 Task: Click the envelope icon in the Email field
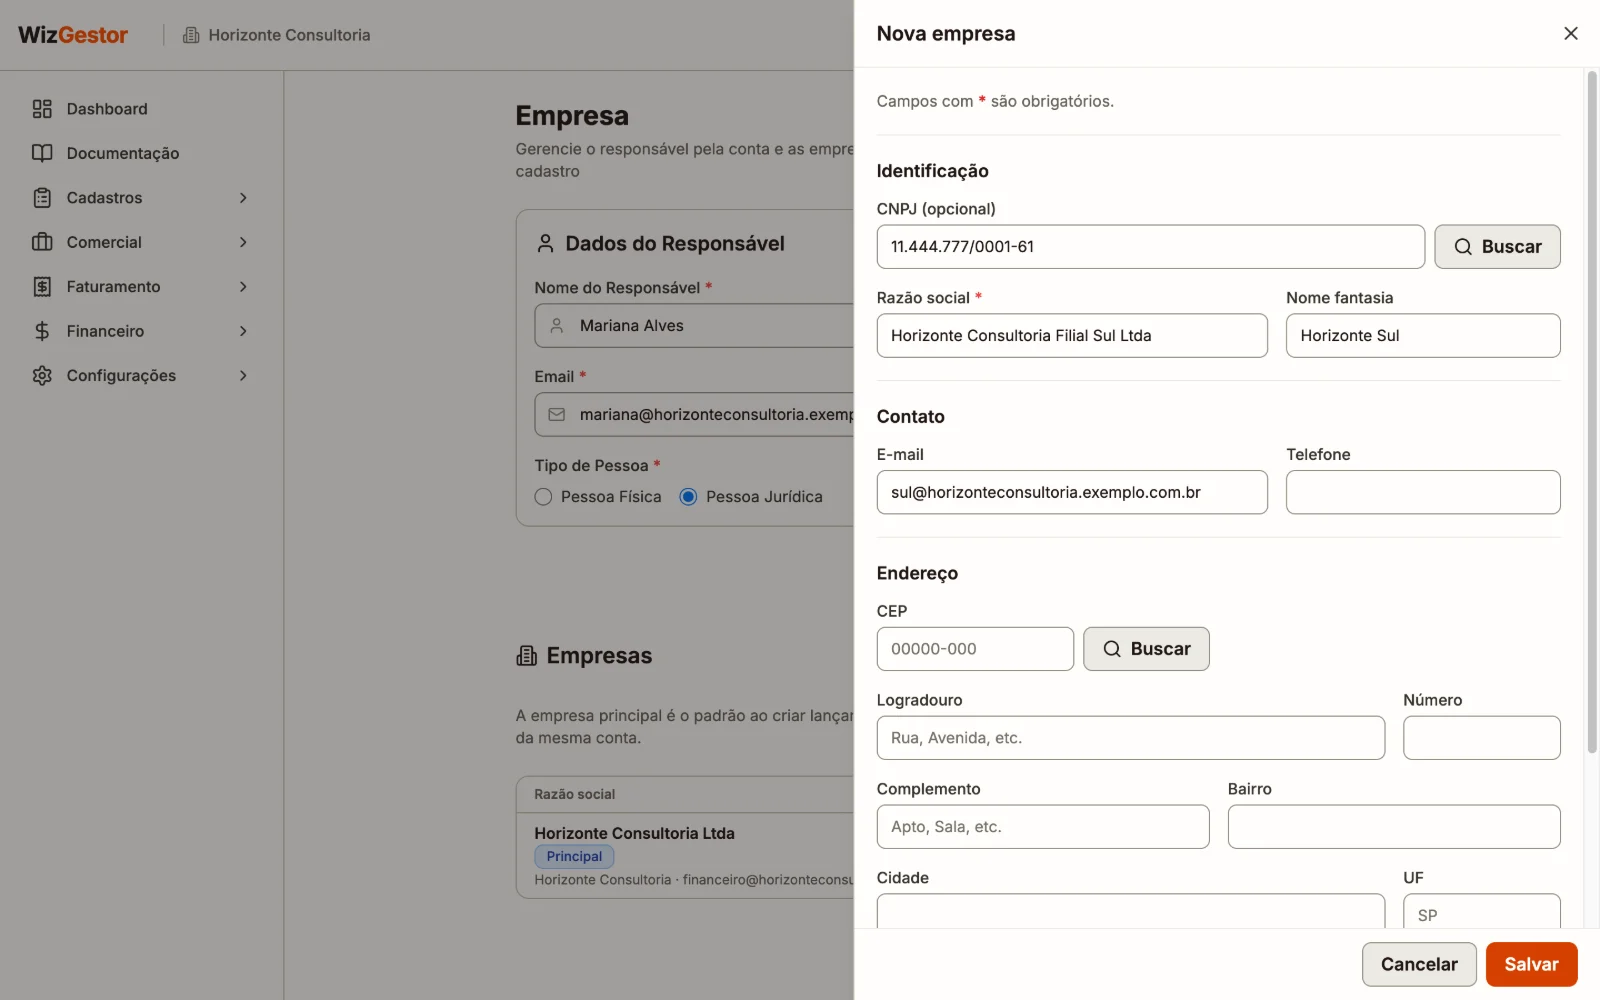tap(557, 415)
